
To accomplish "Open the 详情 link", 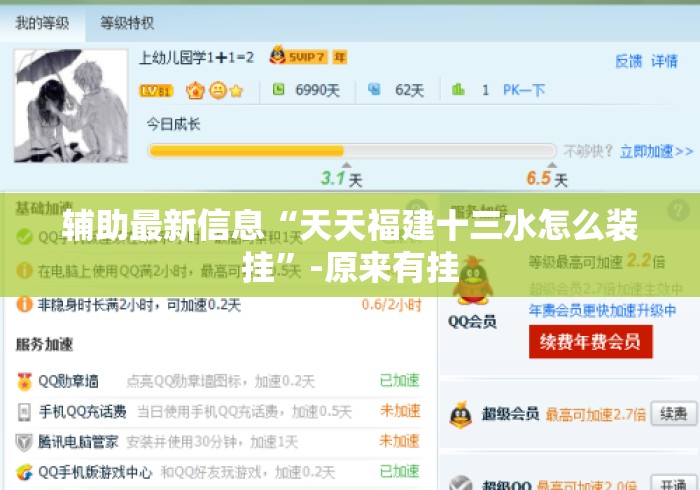I will coord(664,61).
